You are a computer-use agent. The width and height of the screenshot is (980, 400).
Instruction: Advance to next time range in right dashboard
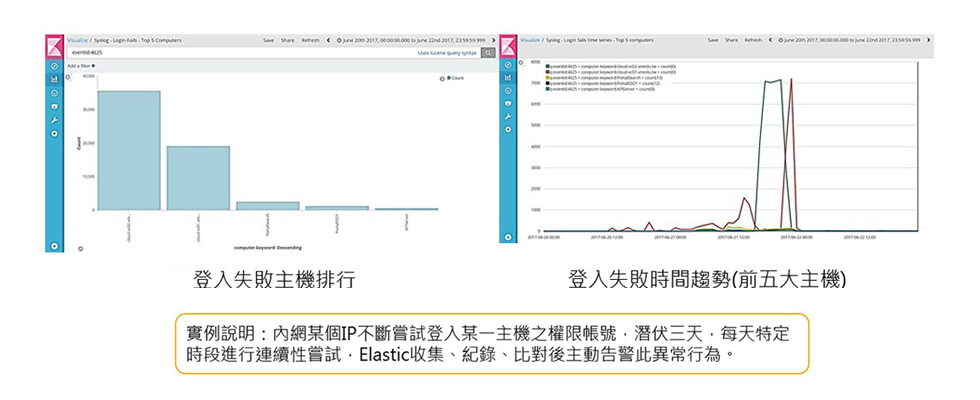click(929, 40)
